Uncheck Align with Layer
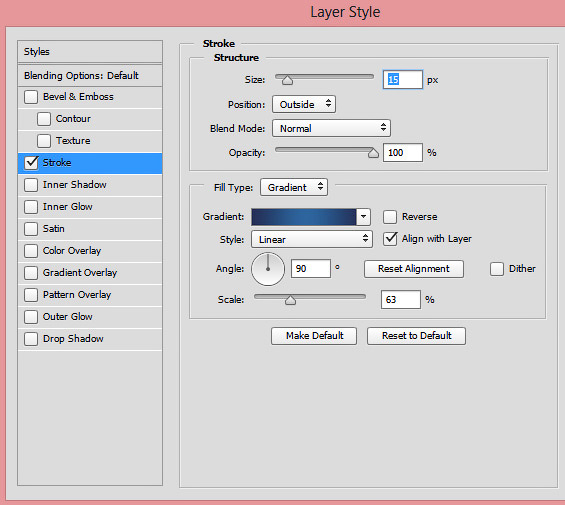The image size is (565, 505). click(390, 239)
